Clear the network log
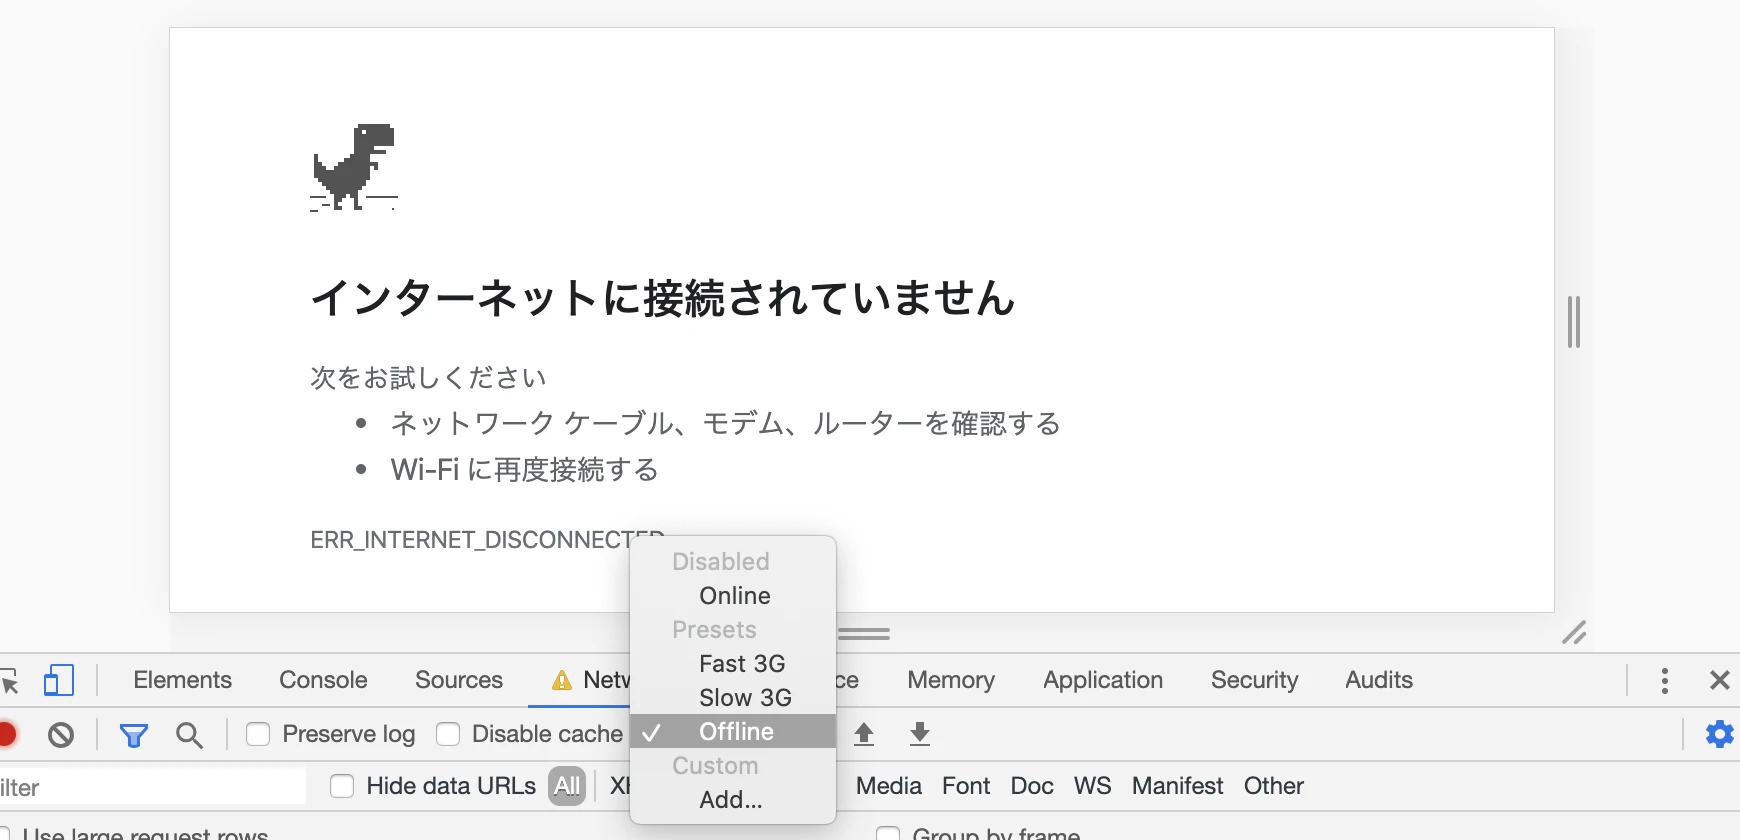Screen dimensions: 1740x840 pos(61,735)
